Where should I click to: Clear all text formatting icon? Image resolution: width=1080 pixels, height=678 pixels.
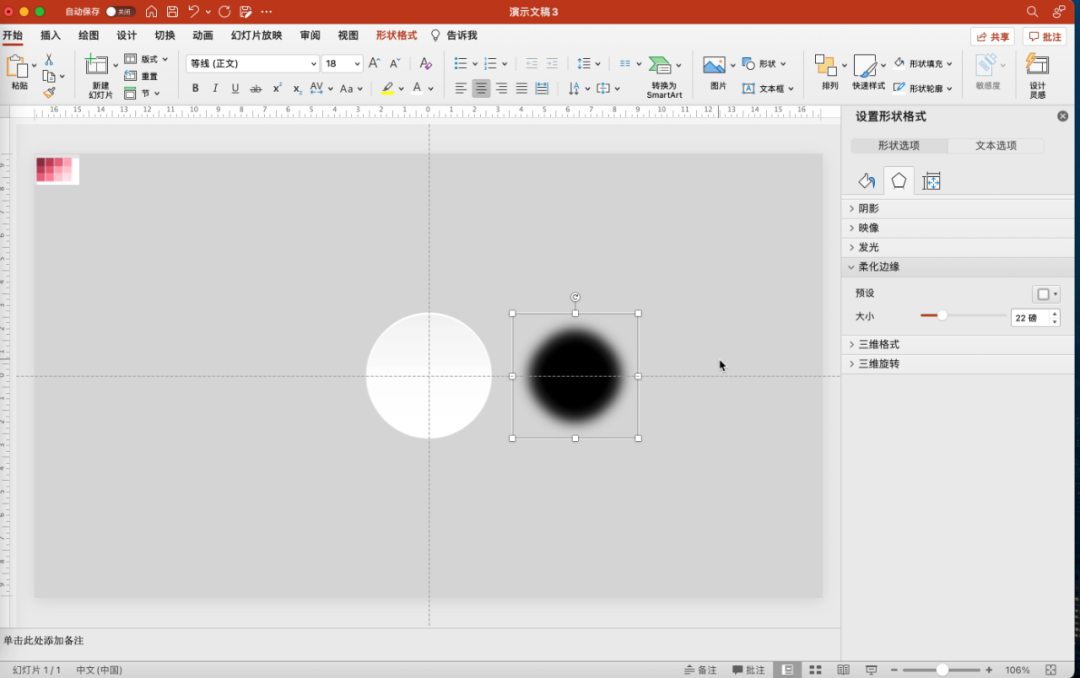coord(426,63)
